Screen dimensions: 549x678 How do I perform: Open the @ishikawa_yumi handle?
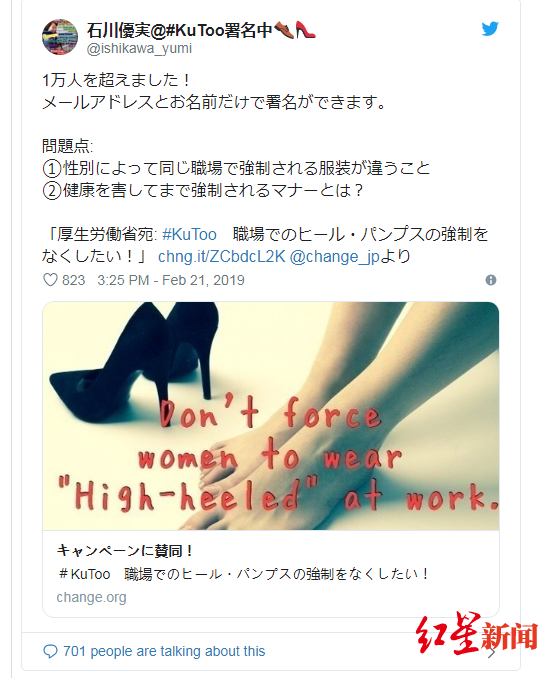(x=139, y=48)
